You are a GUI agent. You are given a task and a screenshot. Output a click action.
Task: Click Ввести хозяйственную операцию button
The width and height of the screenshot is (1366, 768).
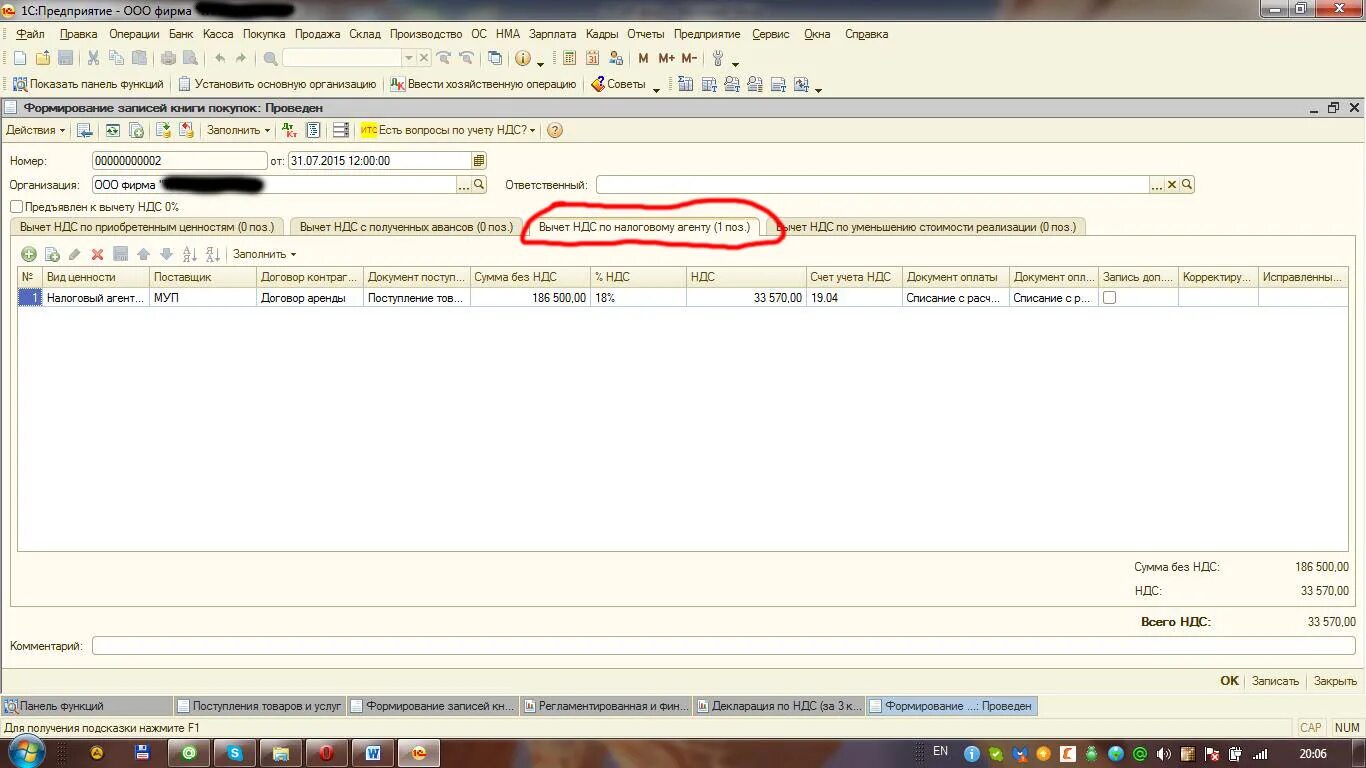[484, 84]
